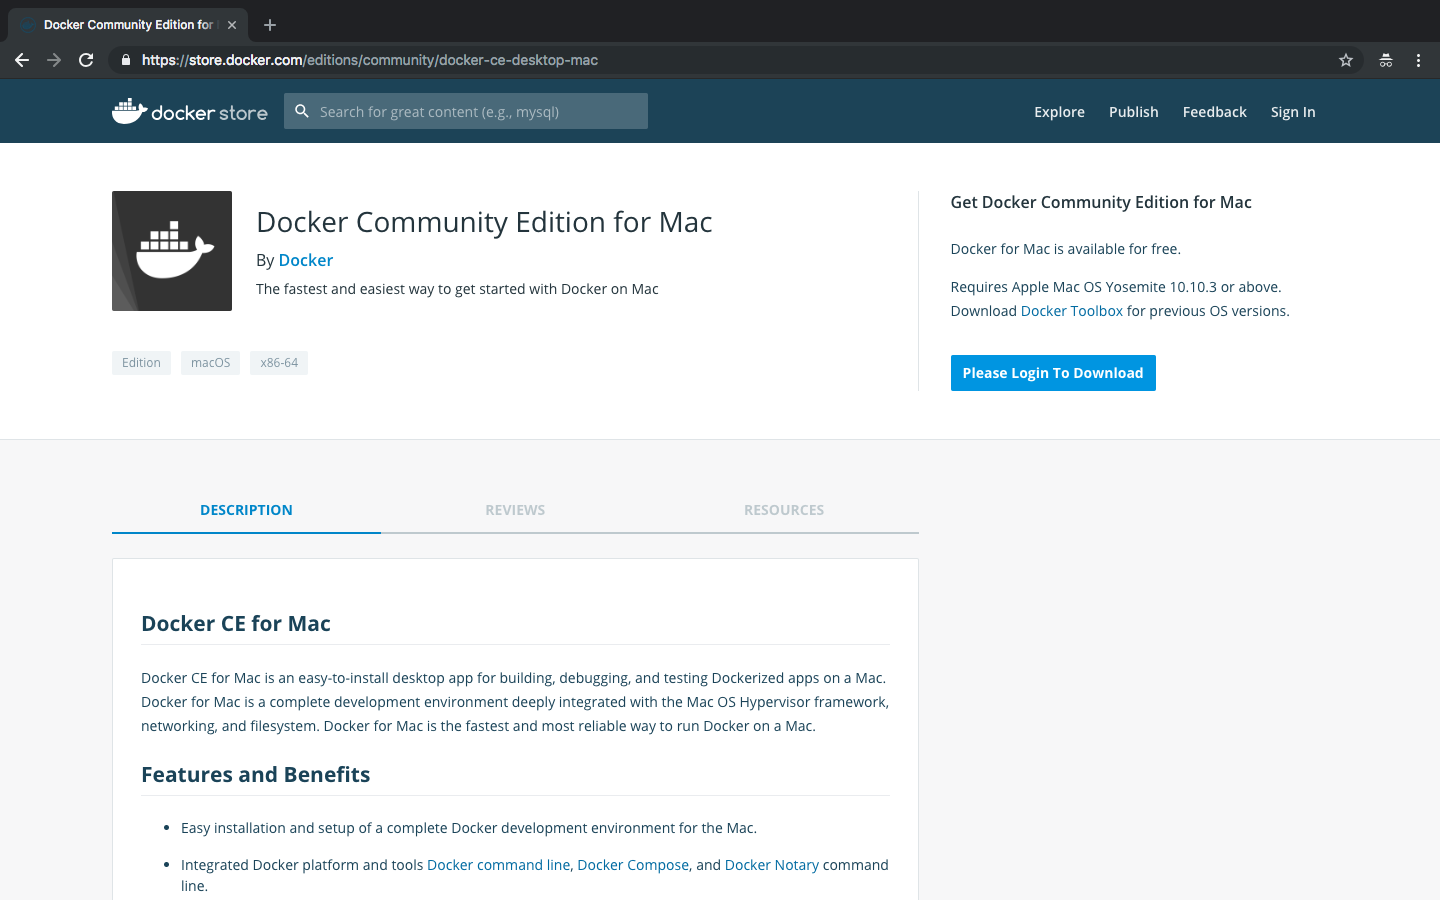Open the Docker Notary link
The image size is (1440, 900).
(x=771, y=865)
